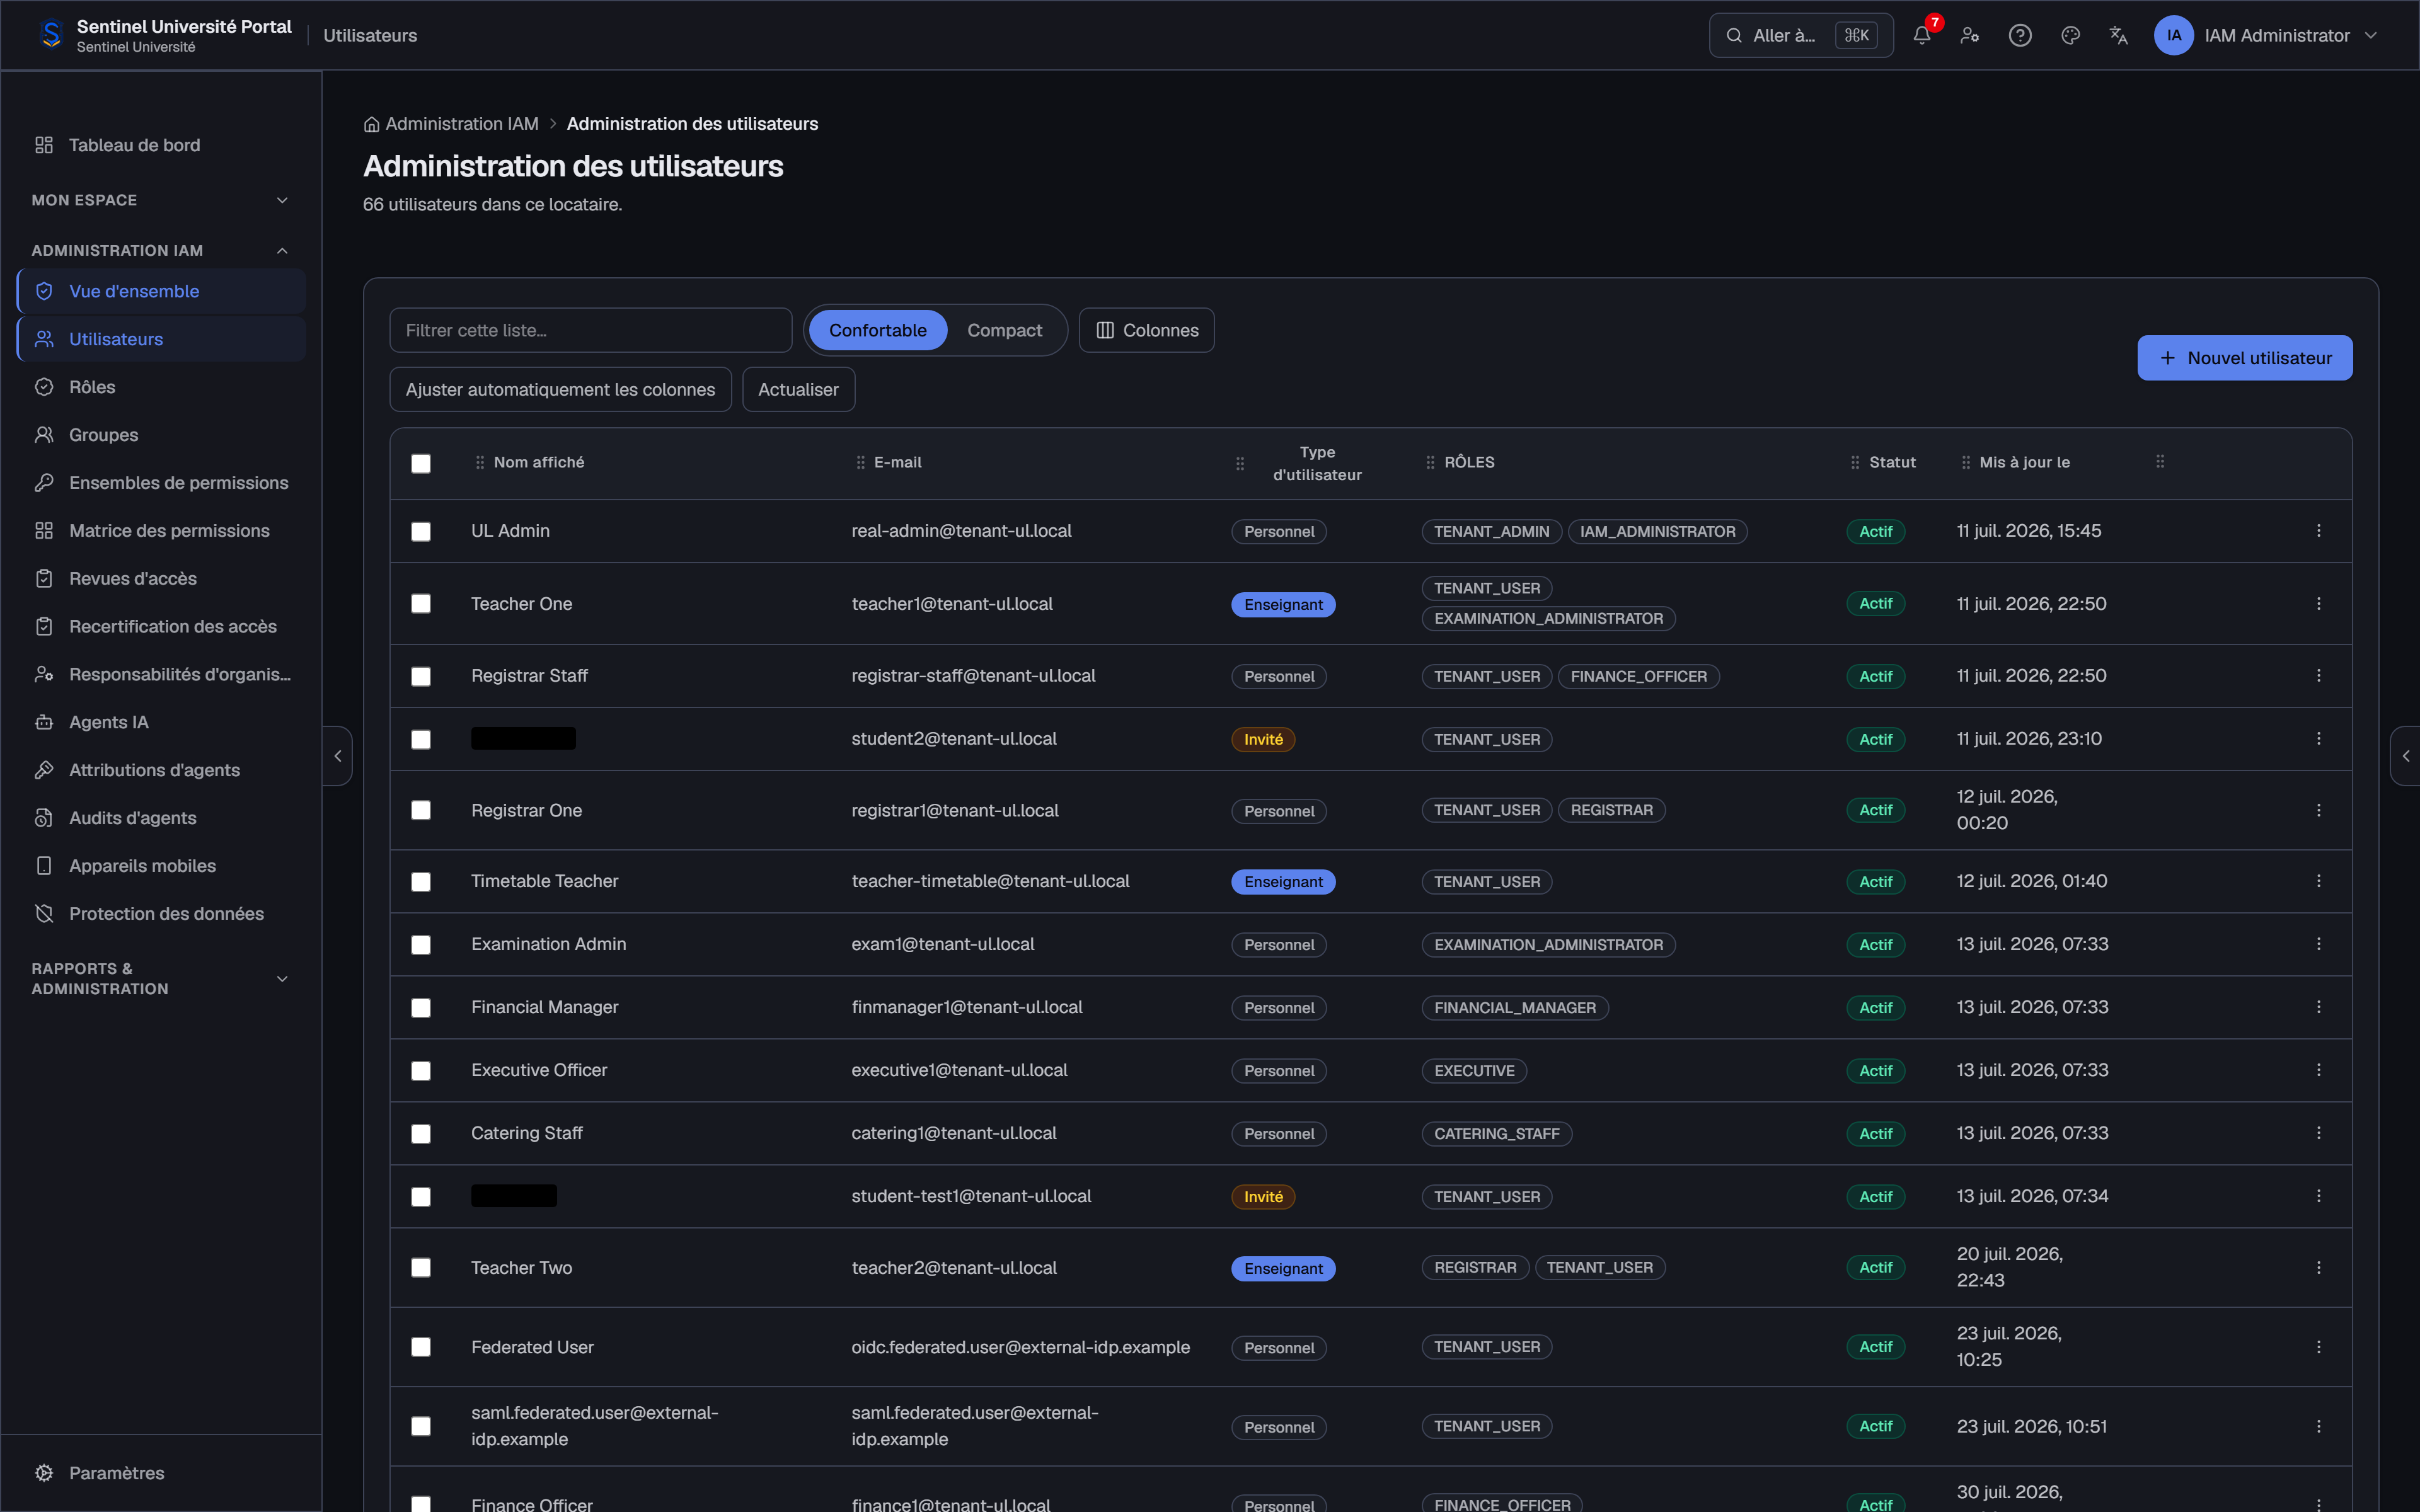The width and height of the screenshot is (2420, 1512).
Task: Open the Aller à search box
Action: 1800,35
